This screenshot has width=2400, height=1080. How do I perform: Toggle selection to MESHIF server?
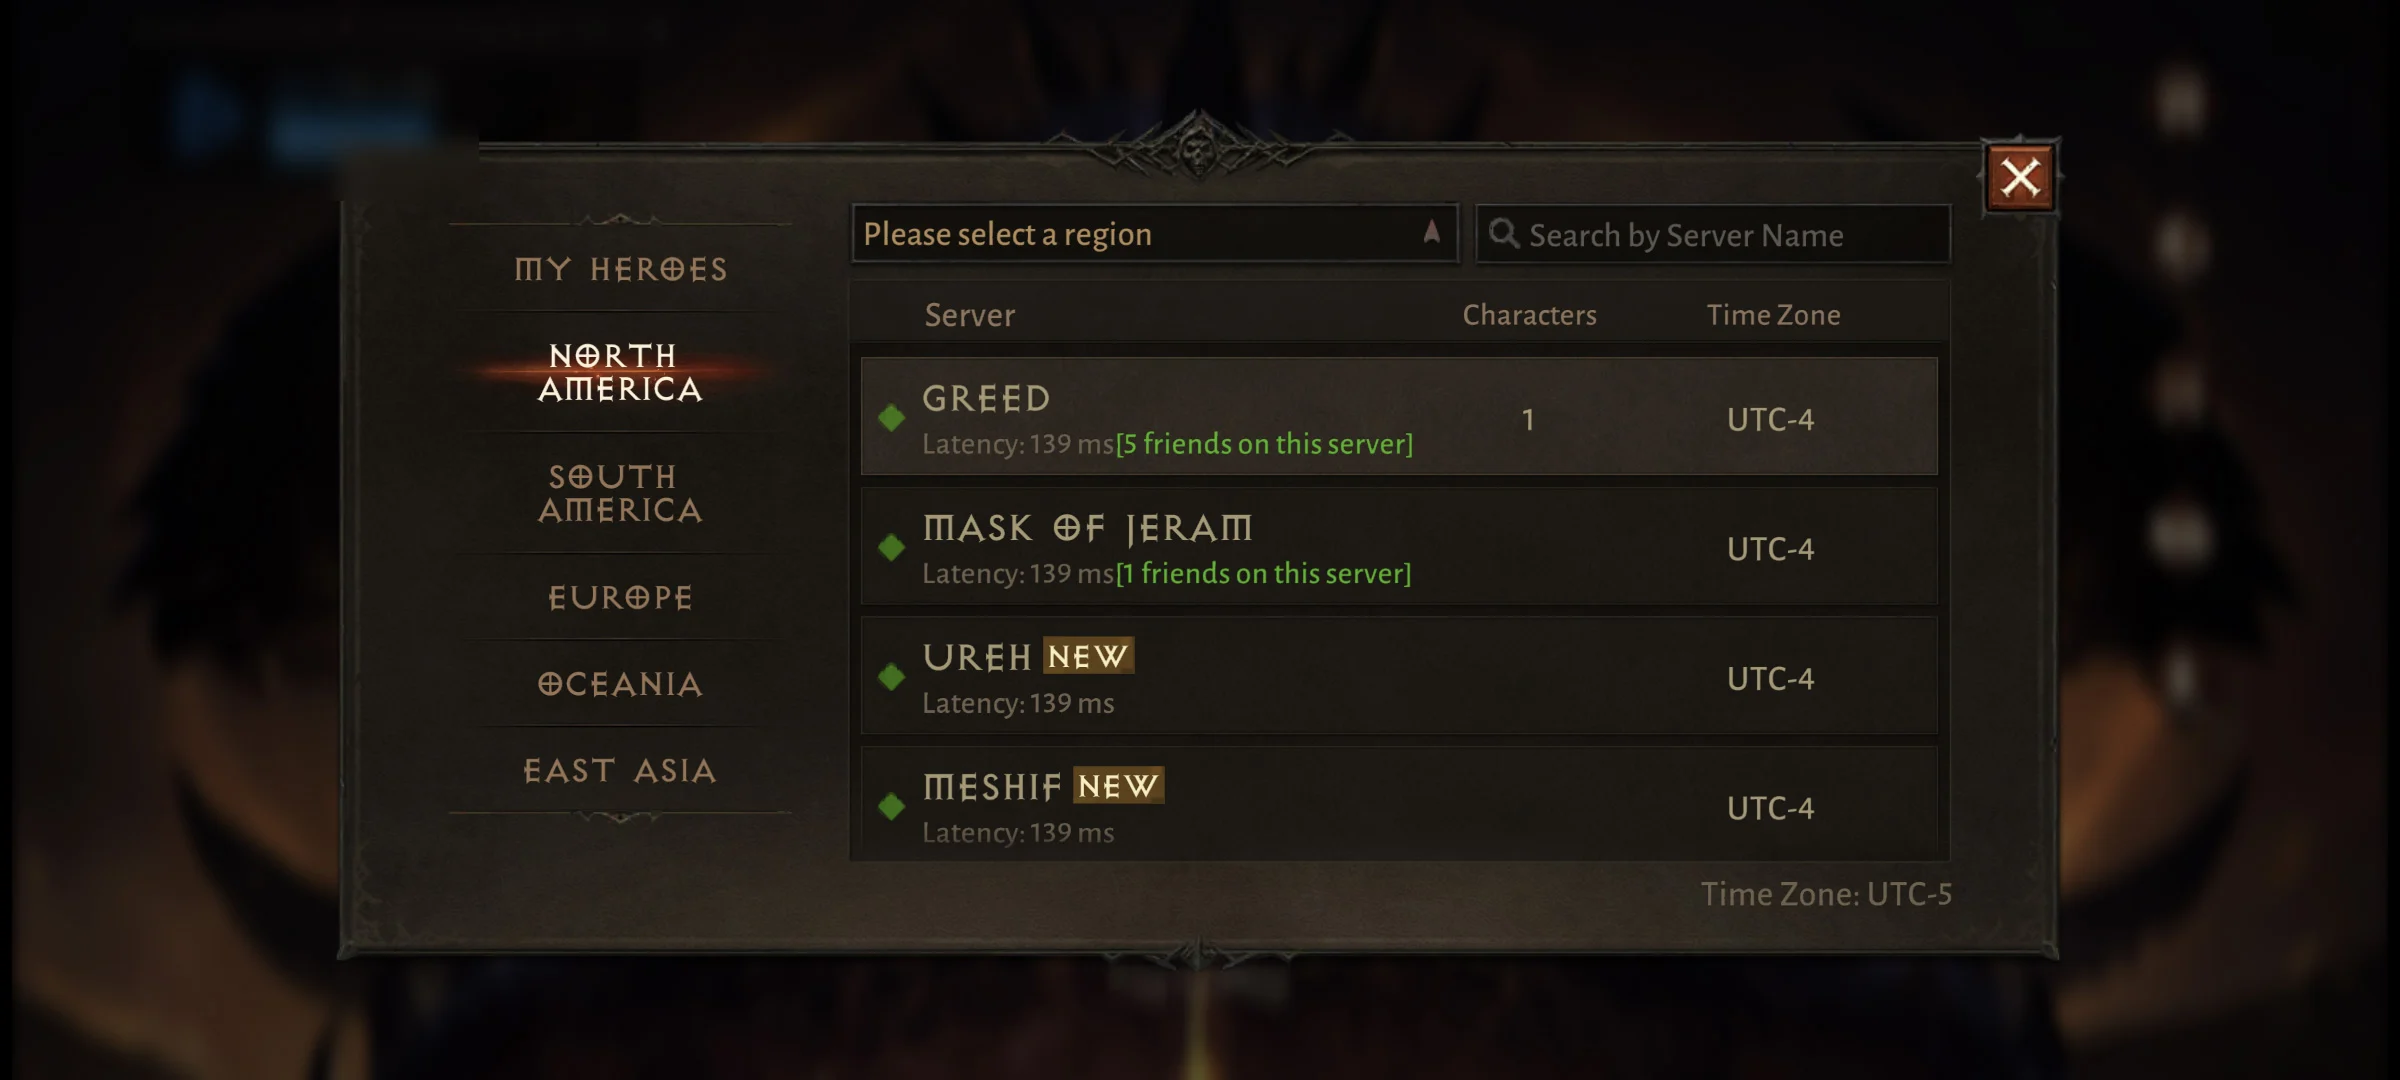[1394, 808]
